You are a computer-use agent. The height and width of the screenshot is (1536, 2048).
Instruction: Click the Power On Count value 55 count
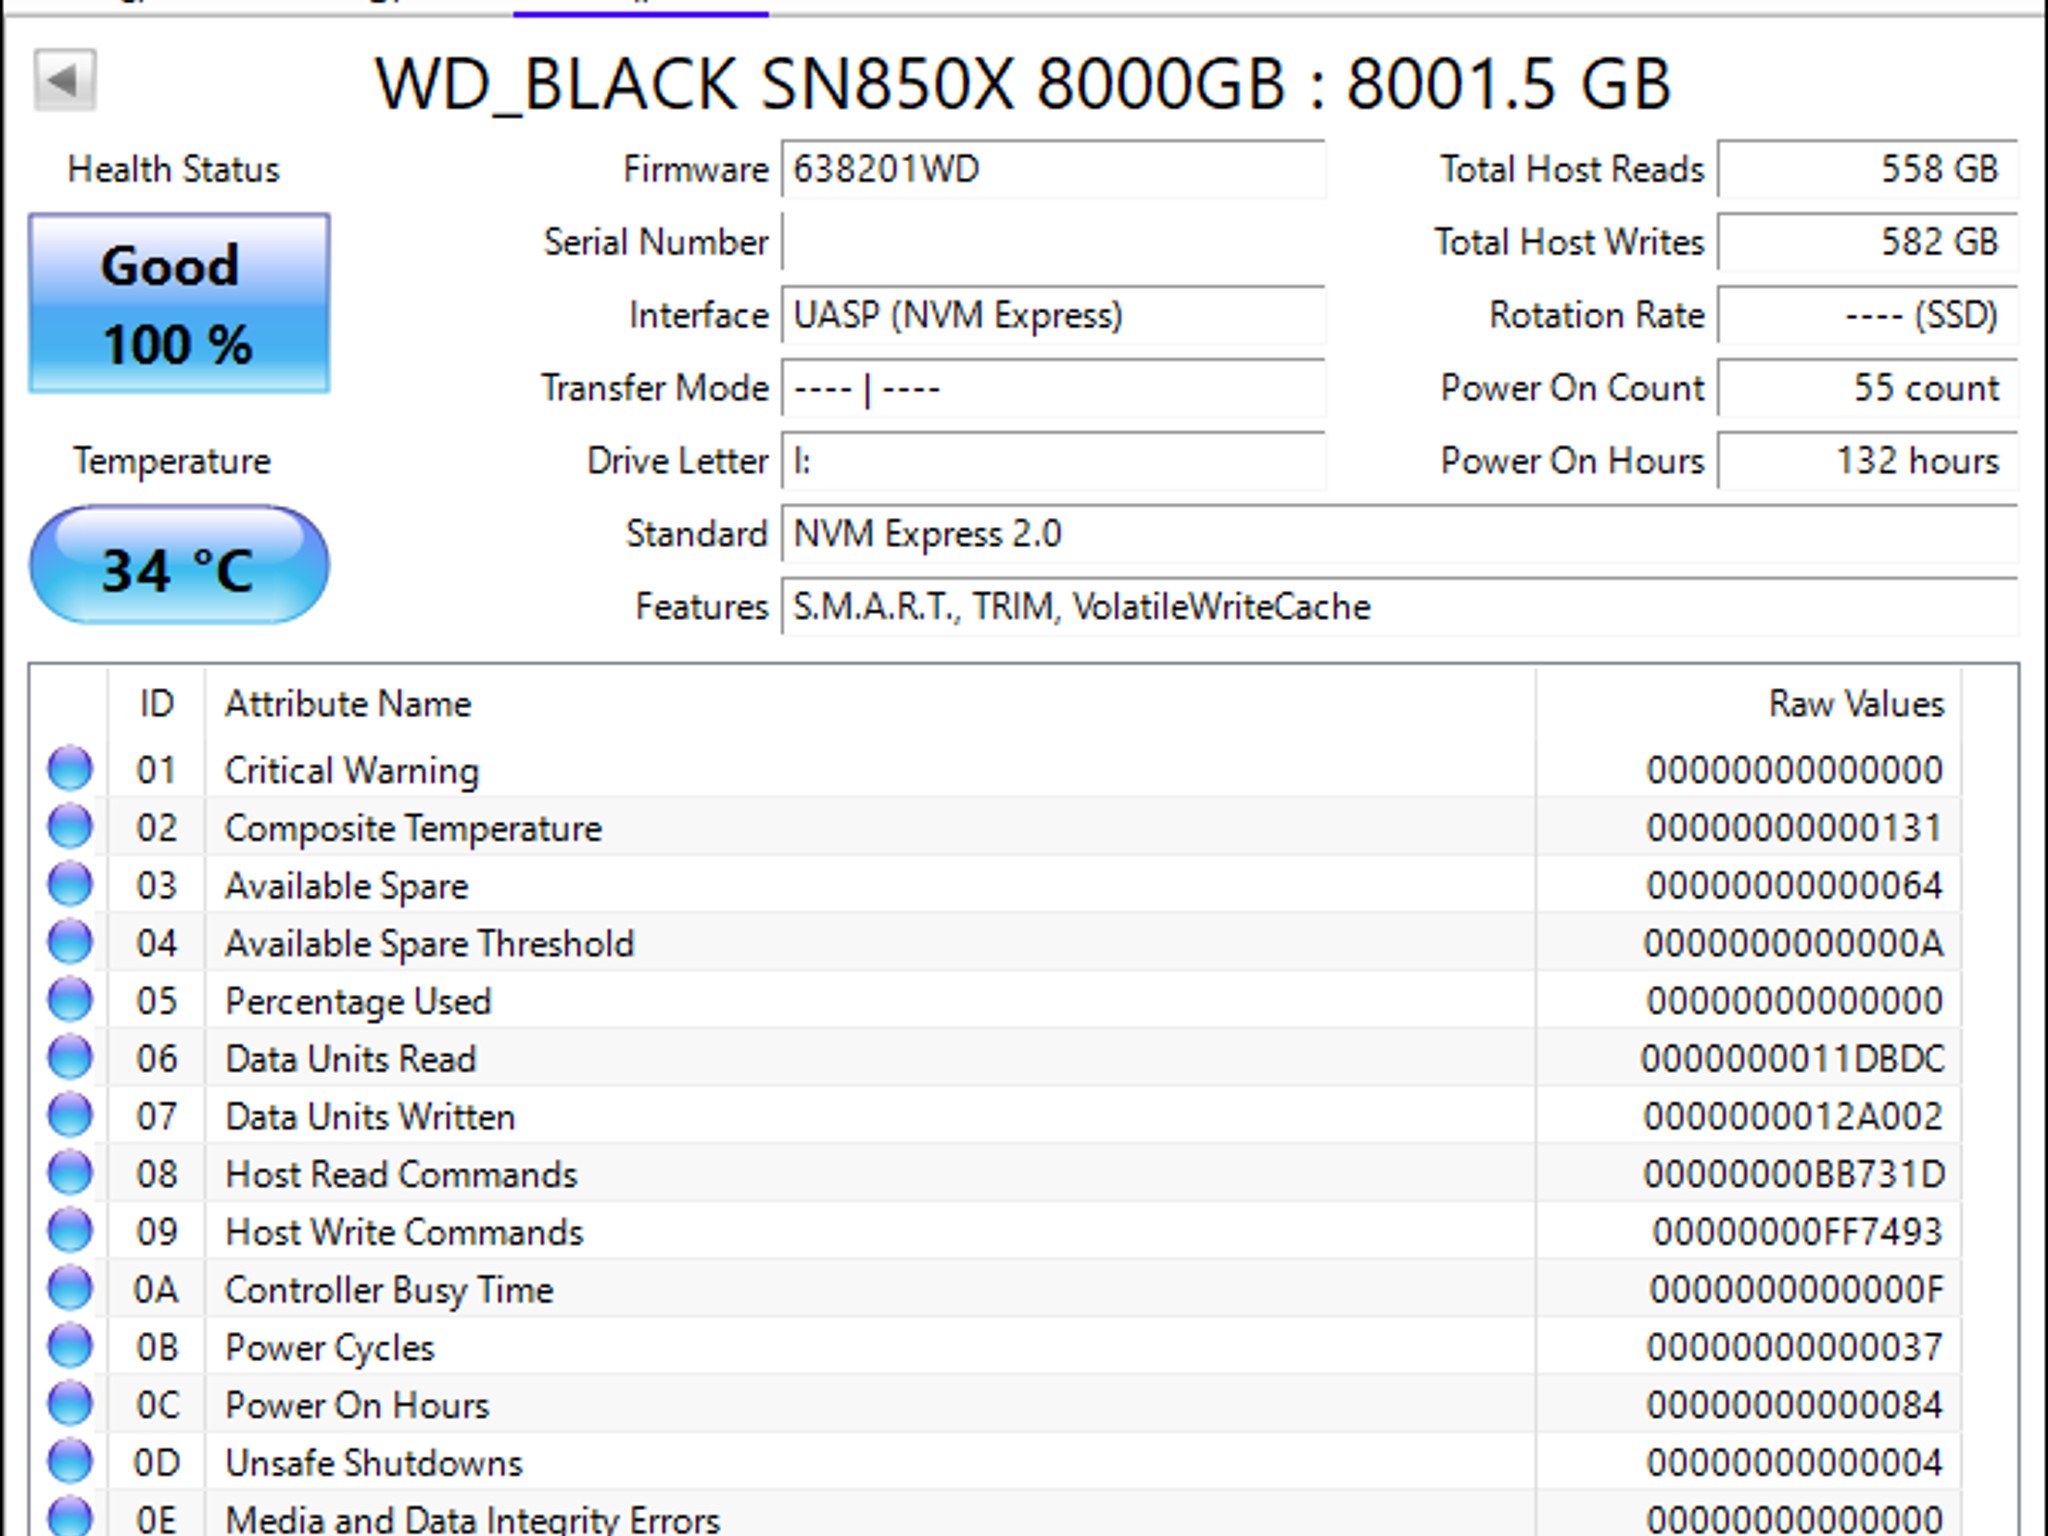click(x=1867, y=388)
